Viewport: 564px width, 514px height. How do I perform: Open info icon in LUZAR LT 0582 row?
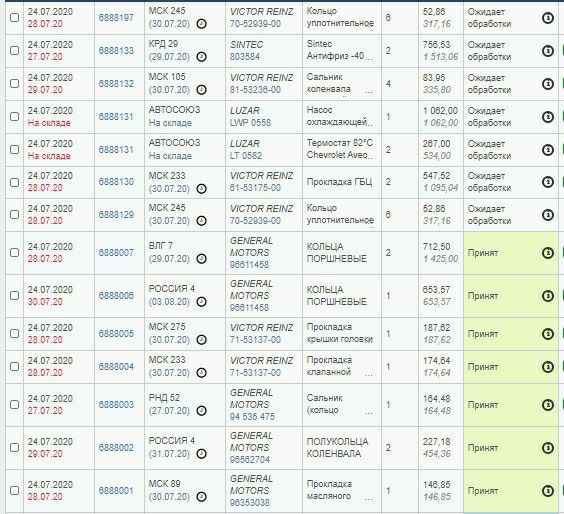[x=547, y=150]
